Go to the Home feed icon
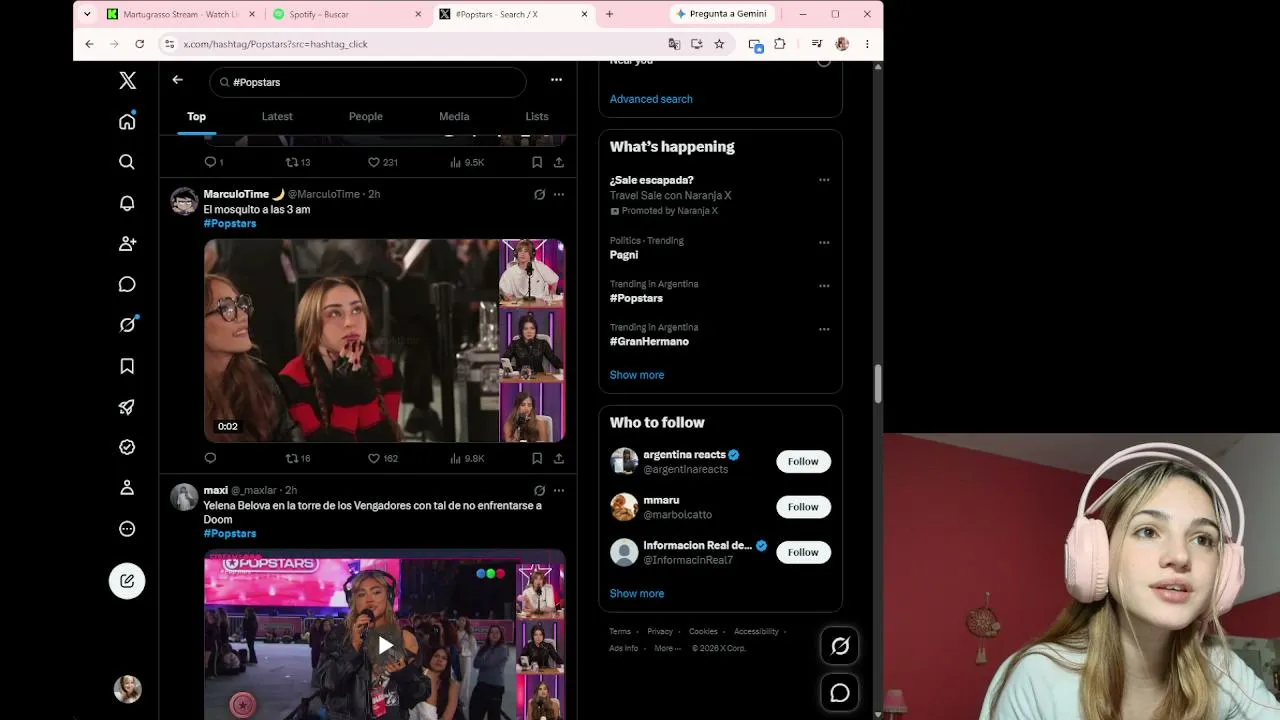The height and width of the screenshot is (720, 1280). [127, 121]
